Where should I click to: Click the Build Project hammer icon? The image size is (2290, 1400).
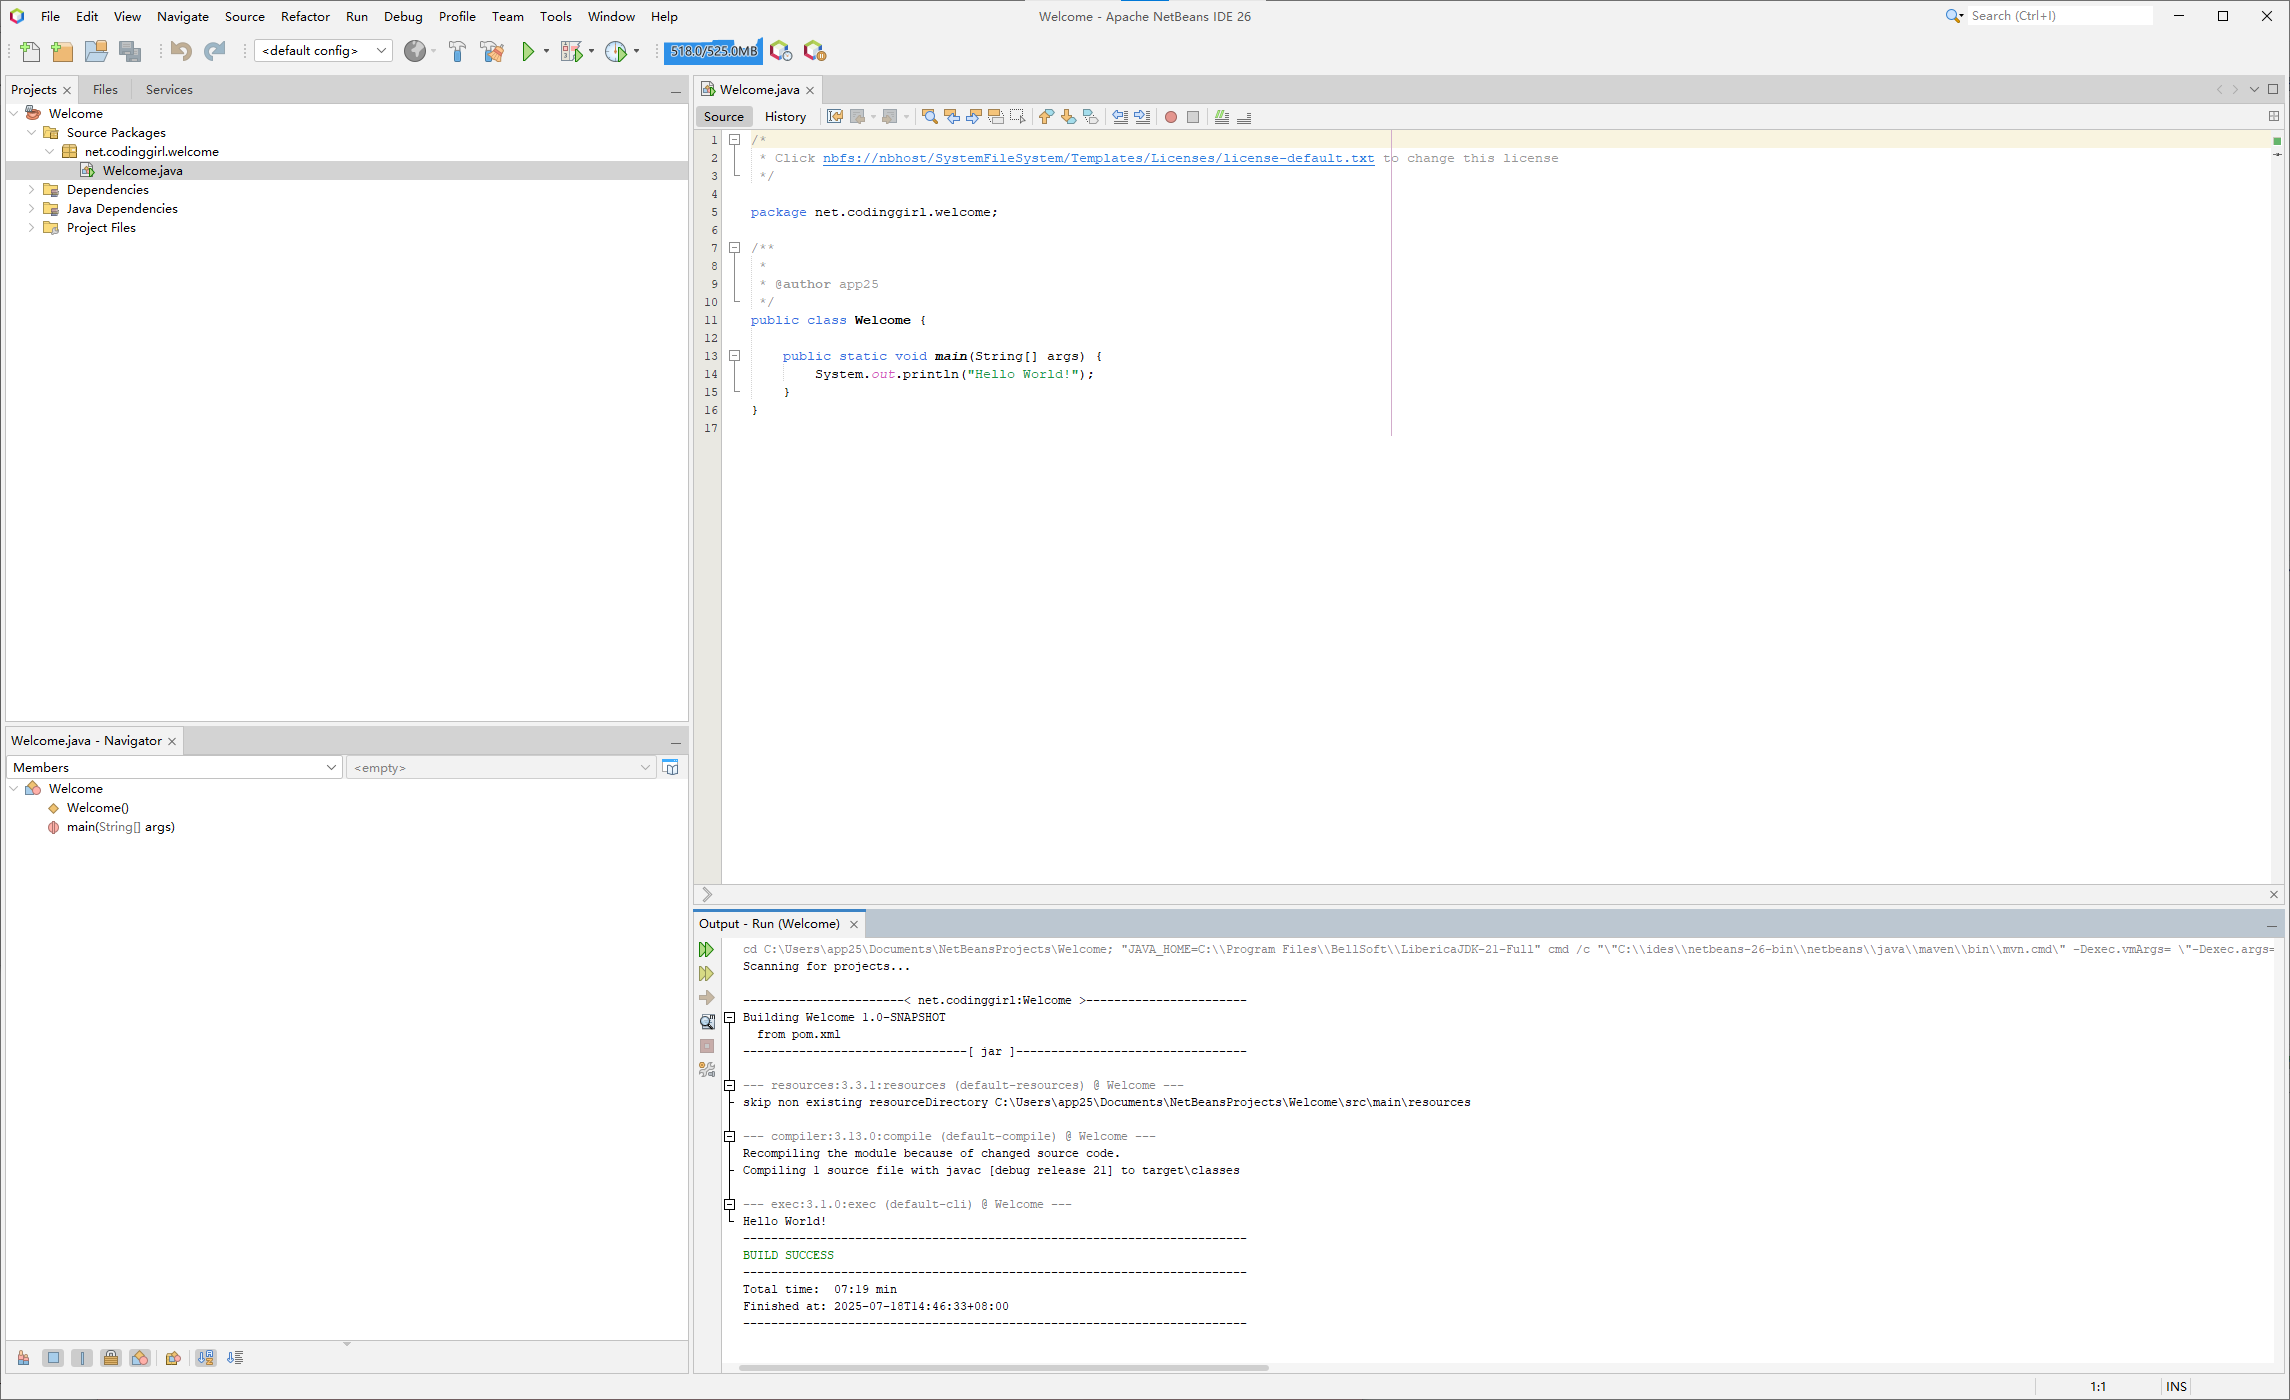(x=457, y=51)
